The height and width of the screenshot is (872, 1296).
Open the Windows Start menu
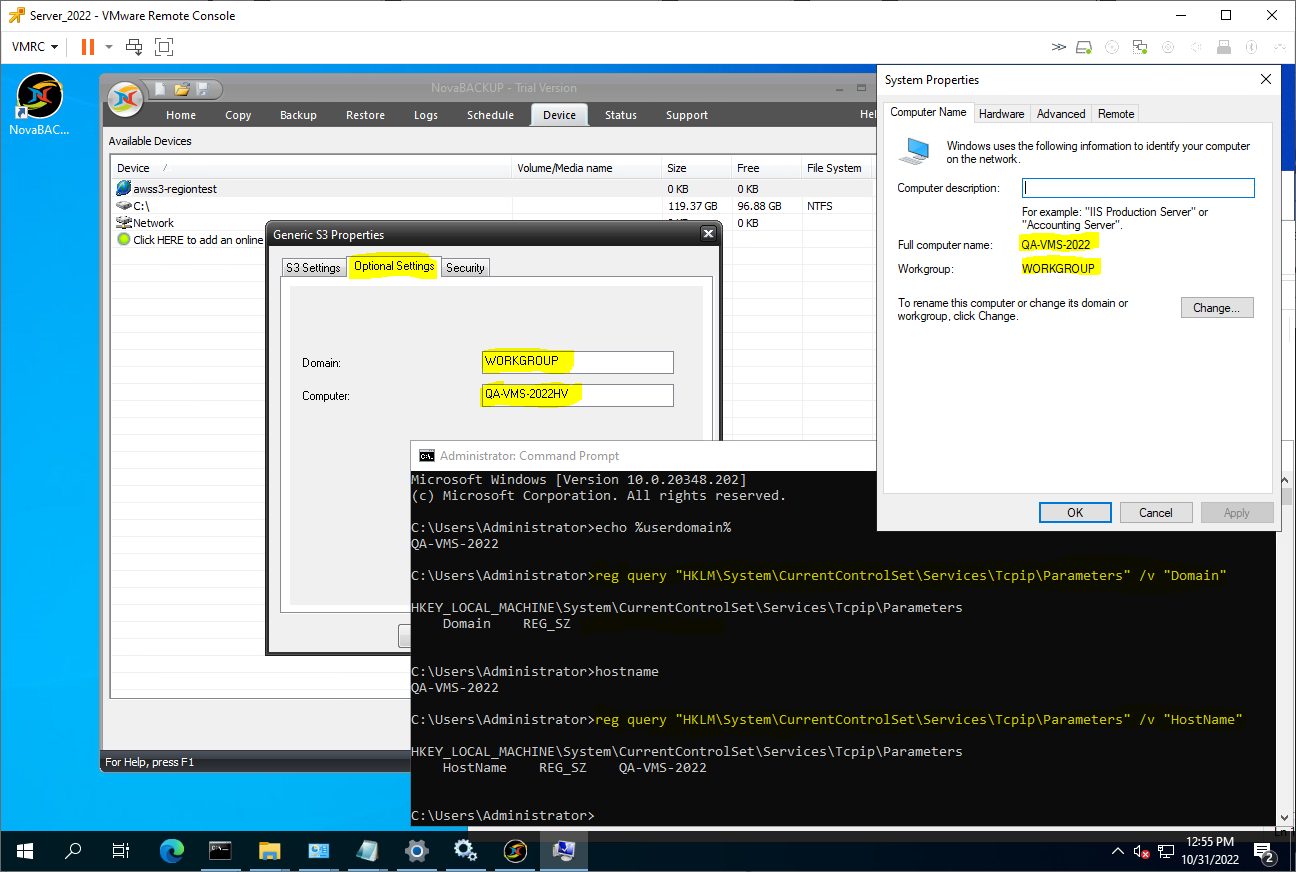point(25,851)
